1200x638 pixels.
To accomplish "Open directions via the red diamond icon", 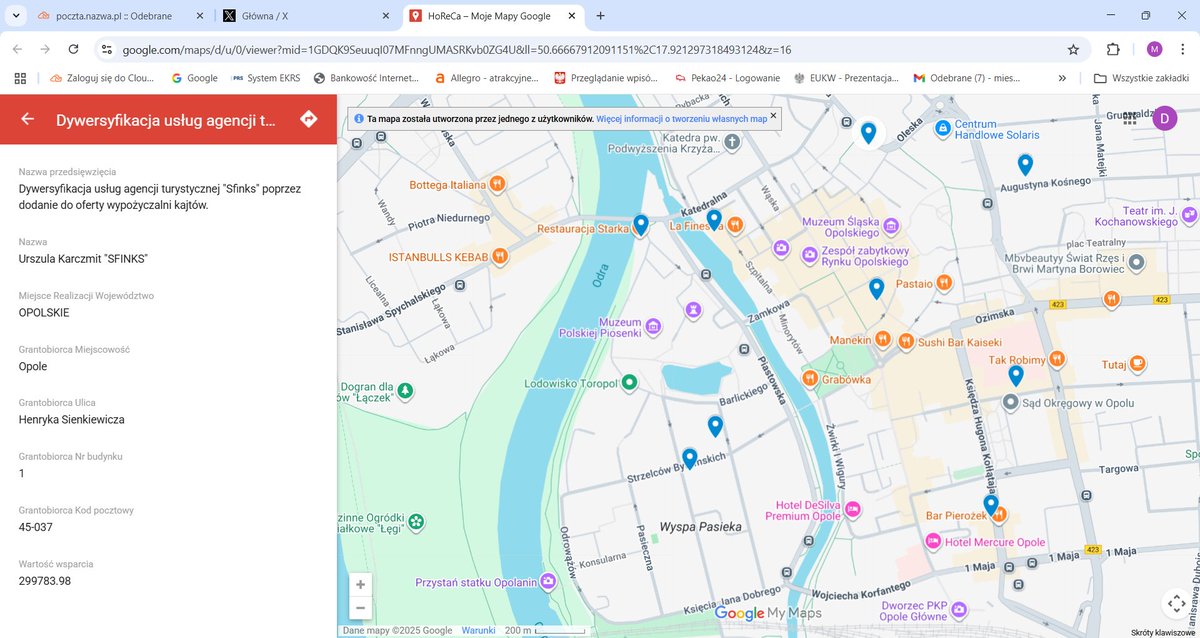I will 308,119.
